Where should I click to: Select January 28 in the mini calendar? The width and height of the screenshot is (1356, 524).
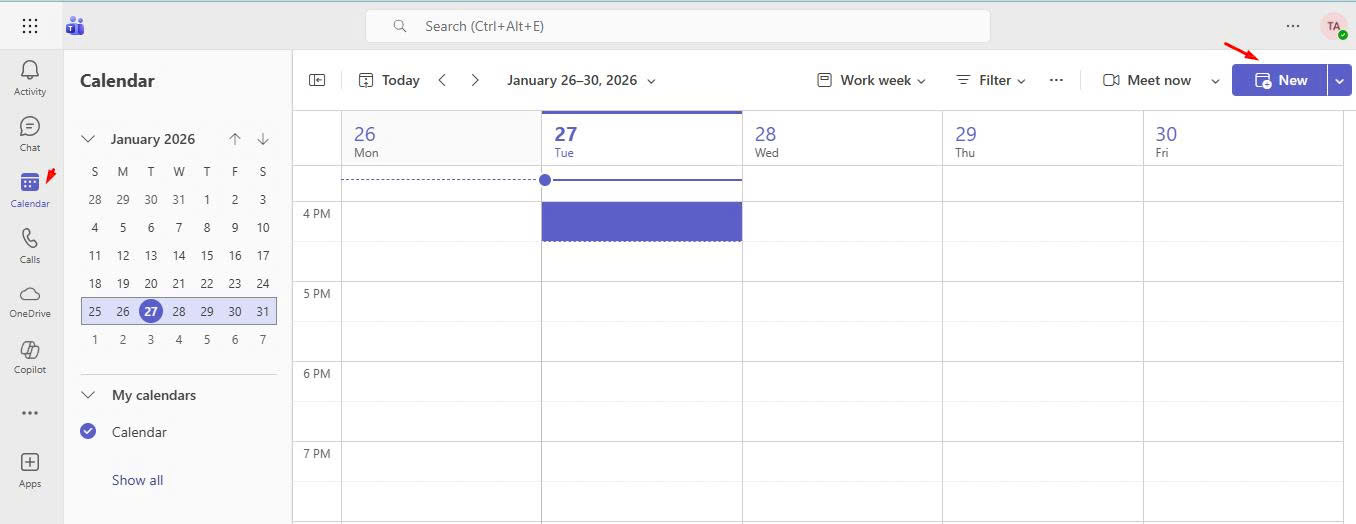click(179, 311)
